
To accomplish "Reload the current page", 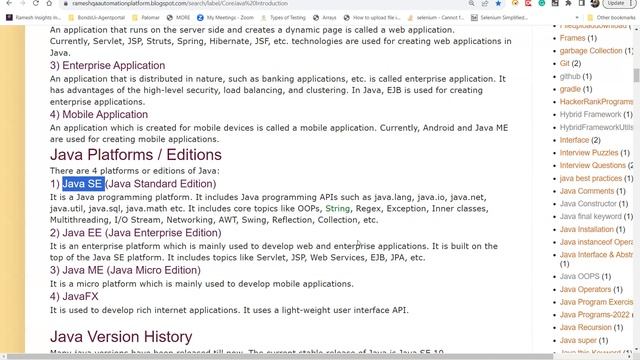I will point(36,3).
